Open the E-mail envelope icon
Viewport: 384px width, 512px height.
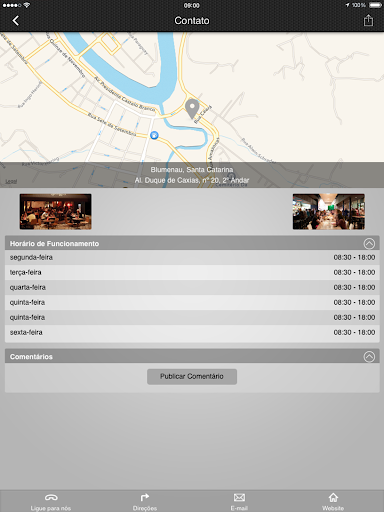click(x=239, y=498)
